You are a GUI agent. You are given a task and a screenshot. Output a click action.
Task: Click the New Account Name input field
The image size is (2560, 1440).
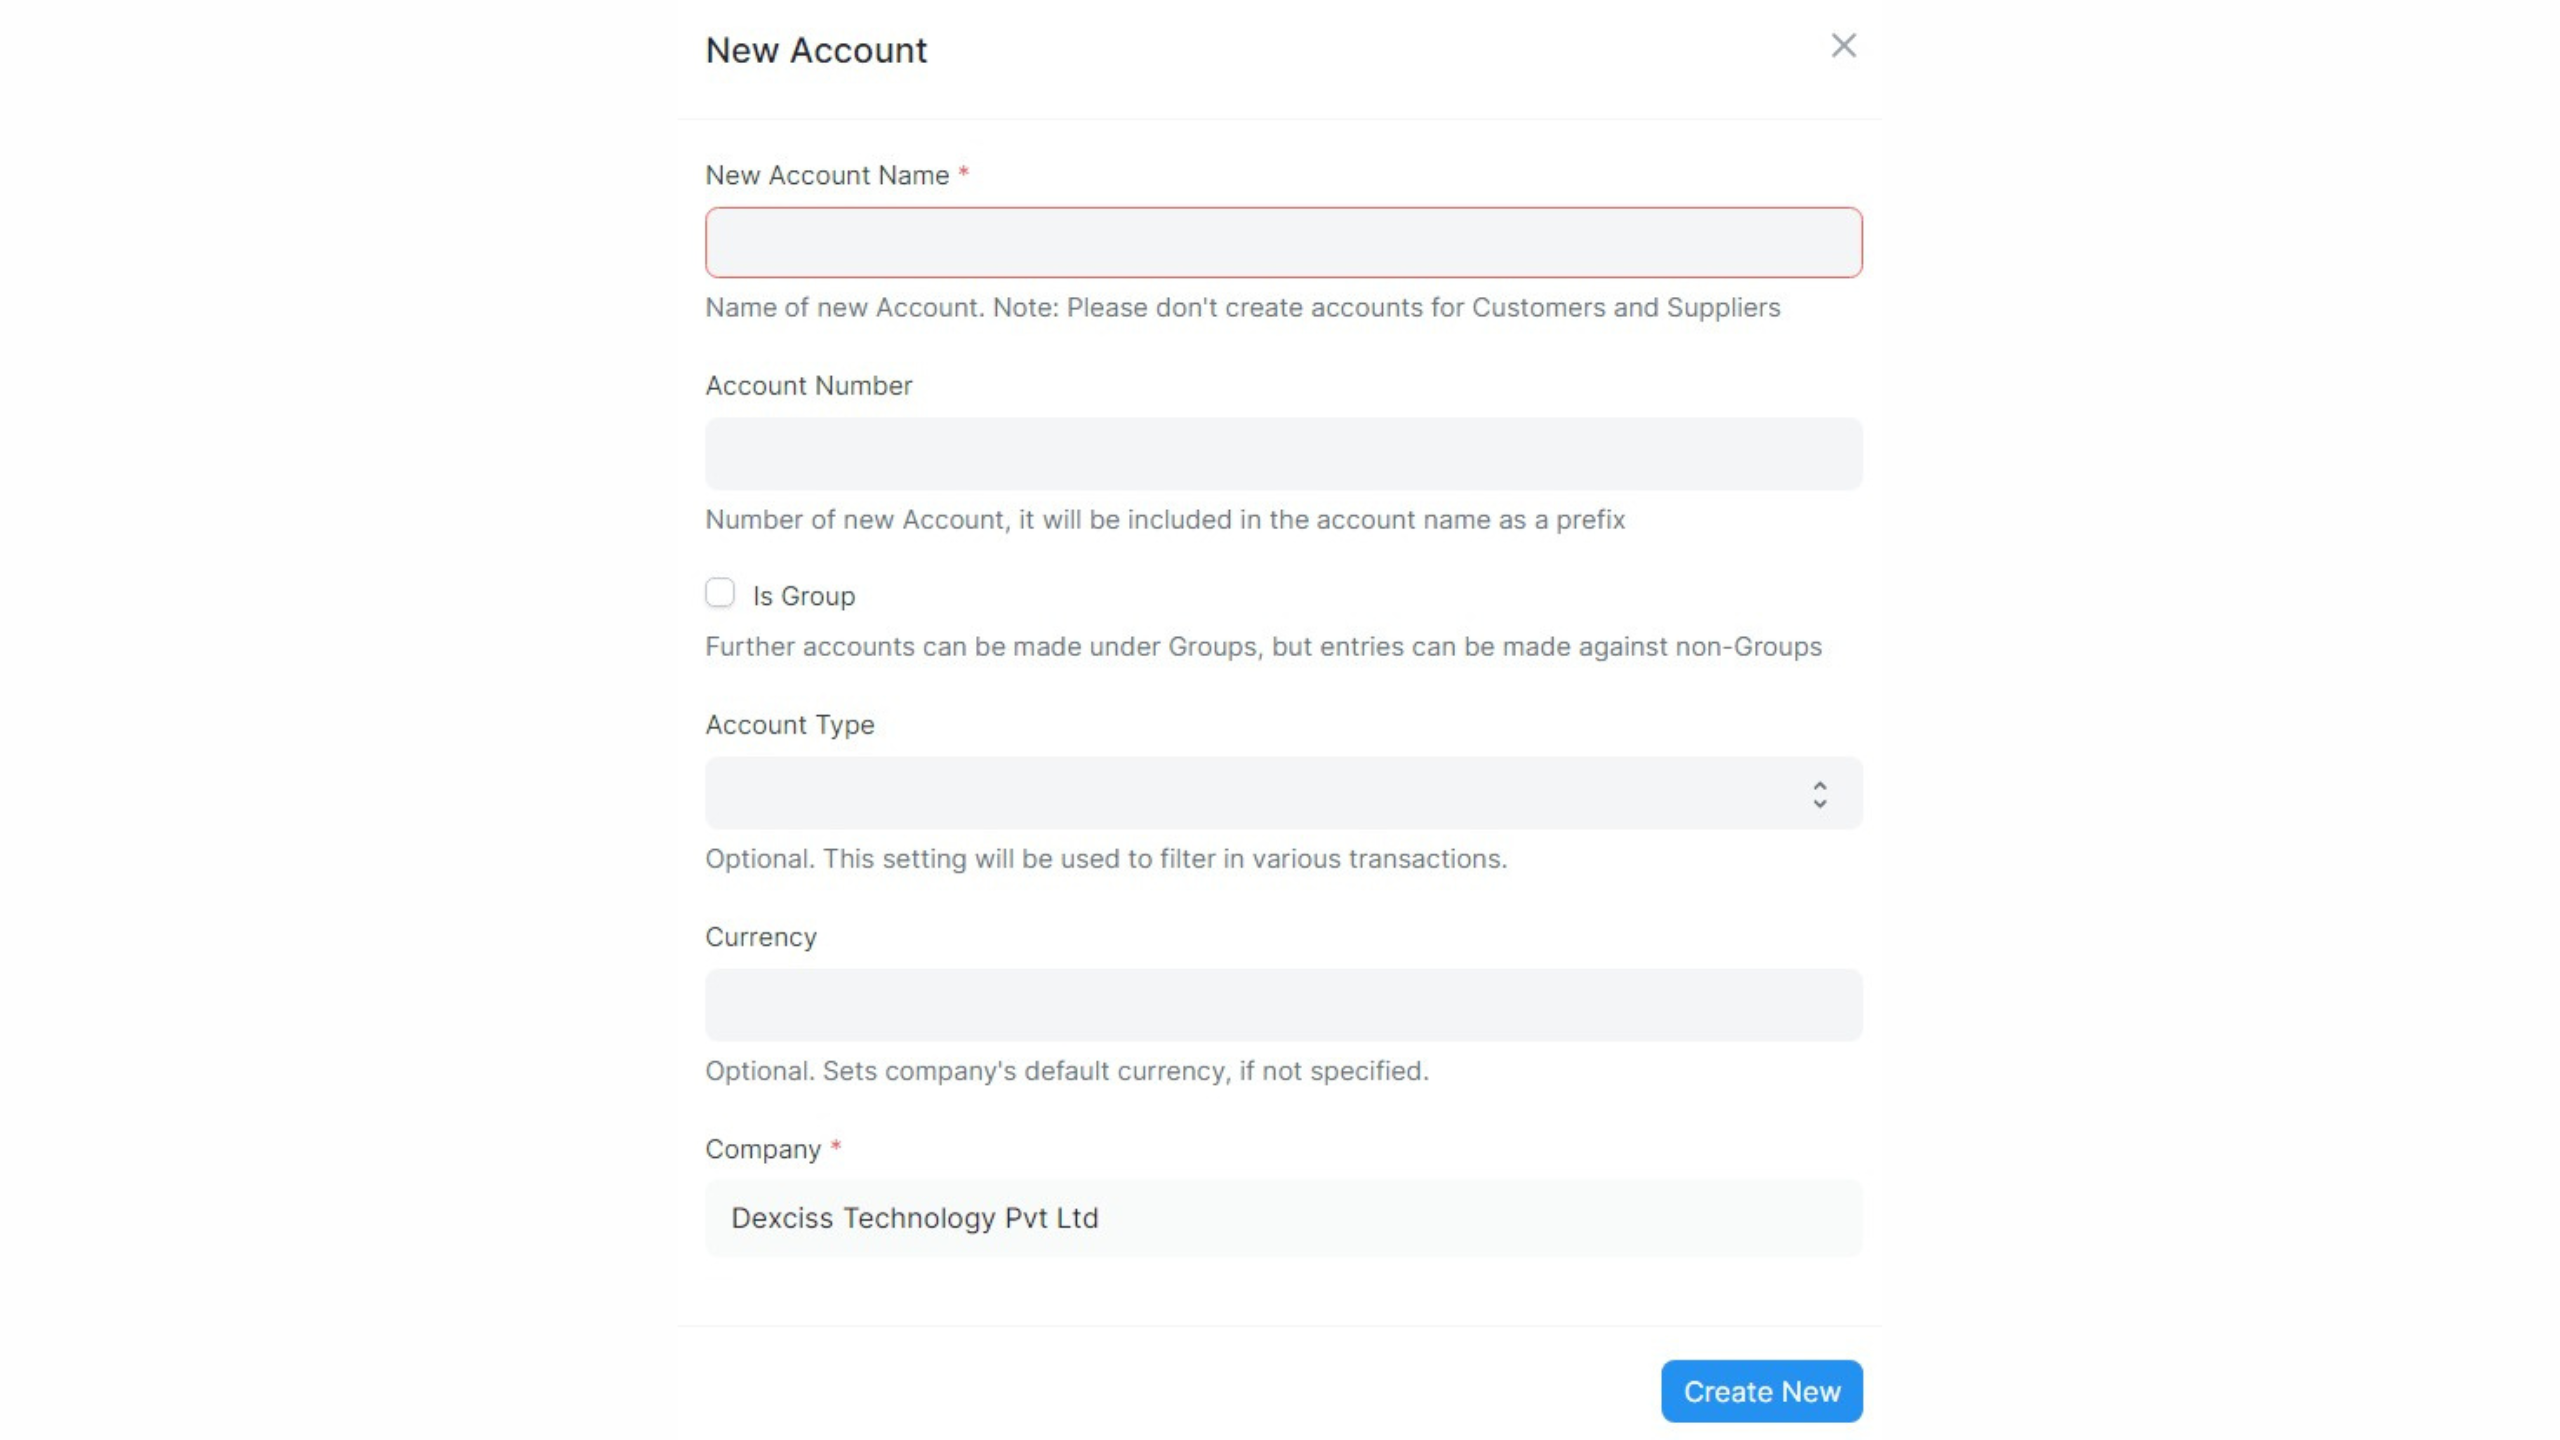click(x=1283, y=243)
